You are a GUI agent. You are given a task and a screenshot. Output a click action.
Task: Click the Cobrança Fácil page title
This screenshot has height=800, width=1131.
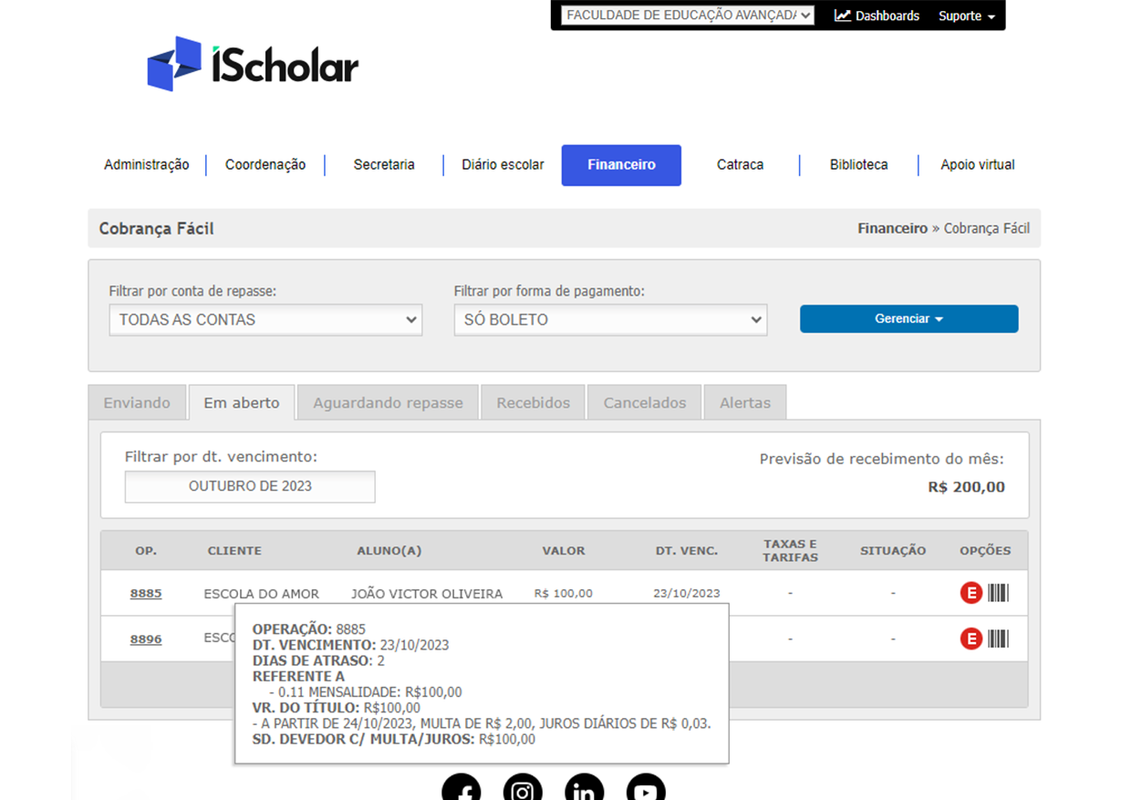tap(157, 229)
